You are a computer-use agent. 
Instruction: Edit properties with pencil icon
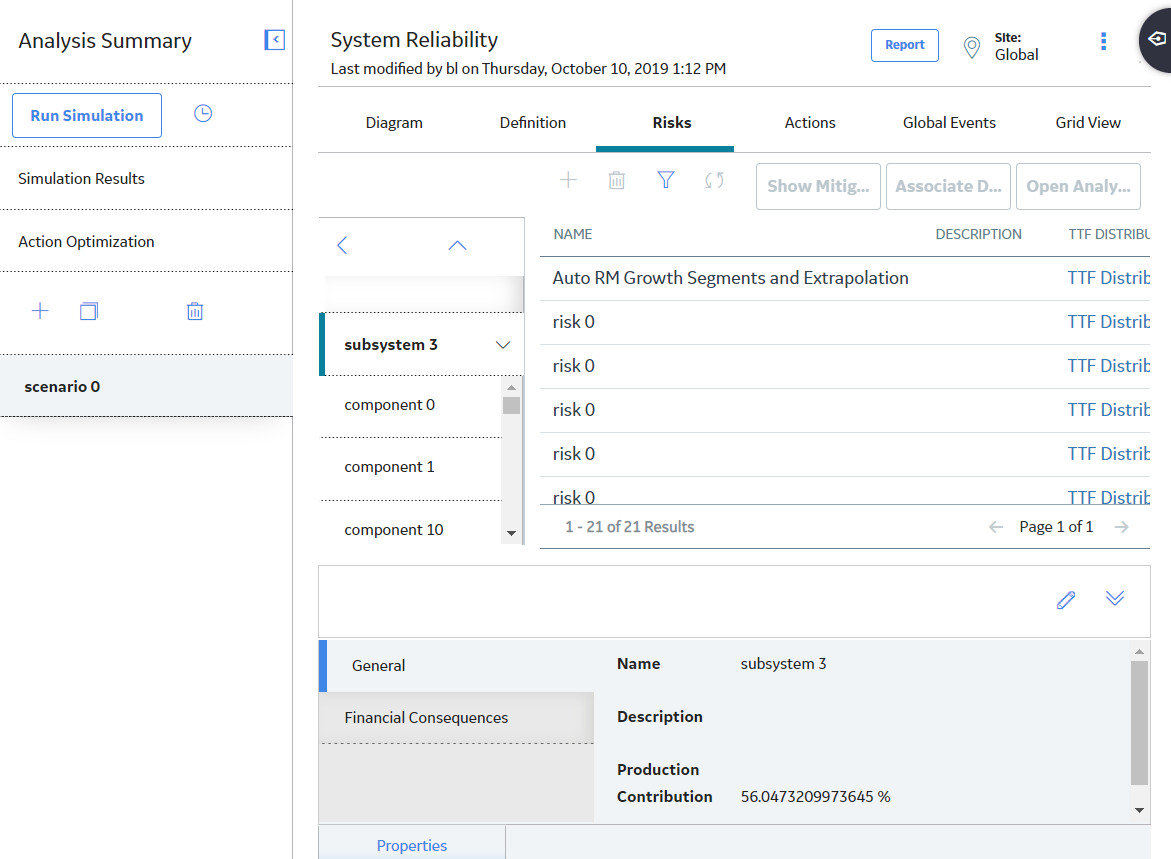click(1066, 600)
